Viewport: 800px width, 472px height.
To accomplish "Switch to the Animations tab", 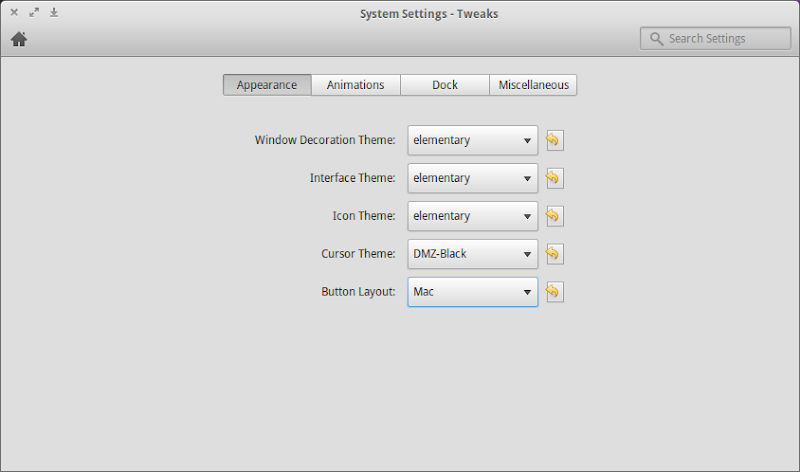I will (355, 85).
